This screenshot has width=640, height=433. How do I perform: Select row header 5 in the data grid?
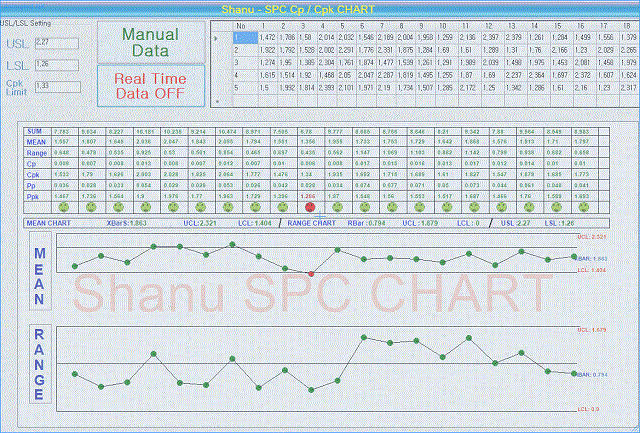(x=245, y=88)
